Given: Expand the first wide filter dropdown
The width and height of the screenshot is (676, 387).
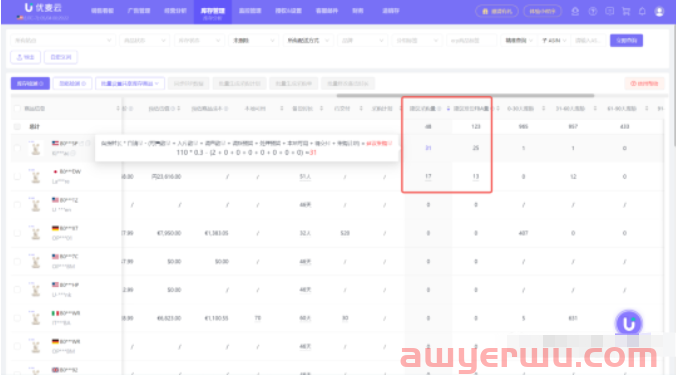Looking at the screenshot, I should click(63, 41).
